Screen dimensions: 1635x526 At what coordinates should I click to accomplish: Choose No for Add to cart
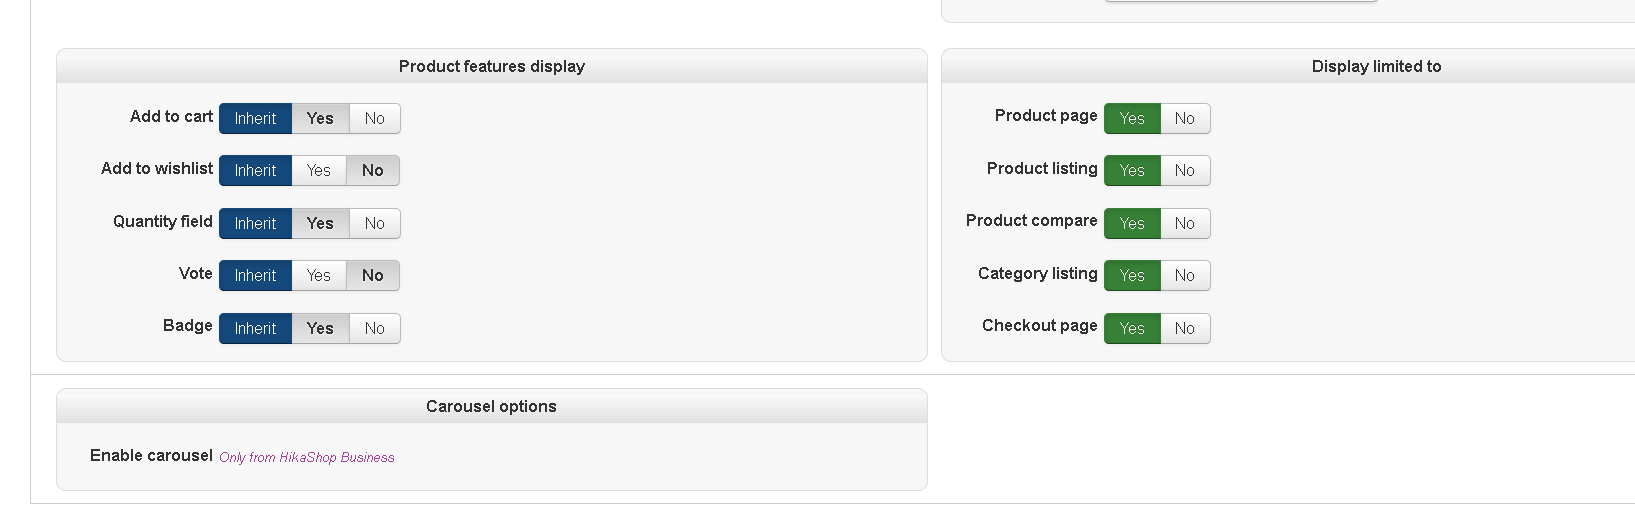point(375,118)
